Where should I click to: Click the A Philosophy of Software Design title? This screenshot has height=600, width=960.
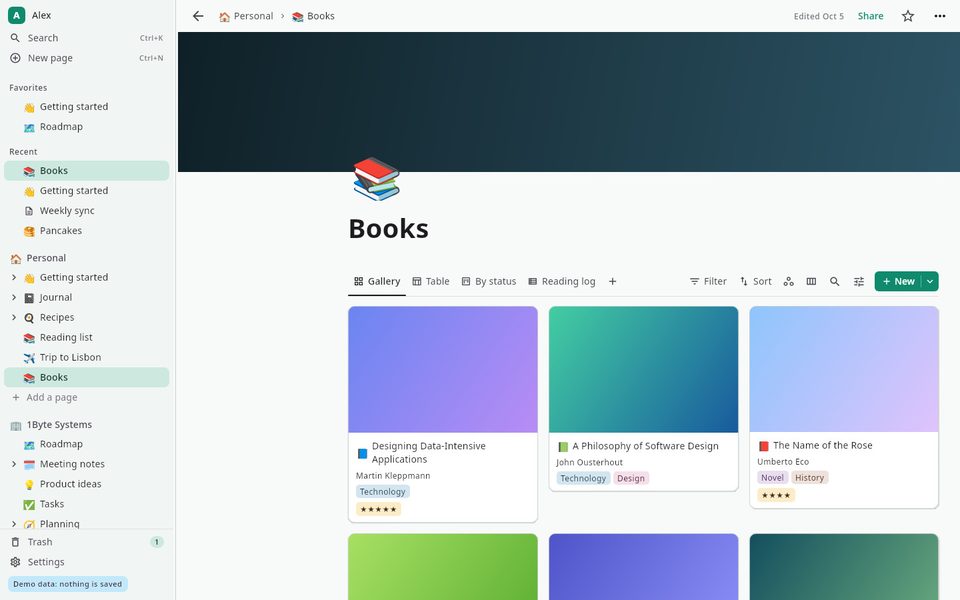tap(645, 446)
